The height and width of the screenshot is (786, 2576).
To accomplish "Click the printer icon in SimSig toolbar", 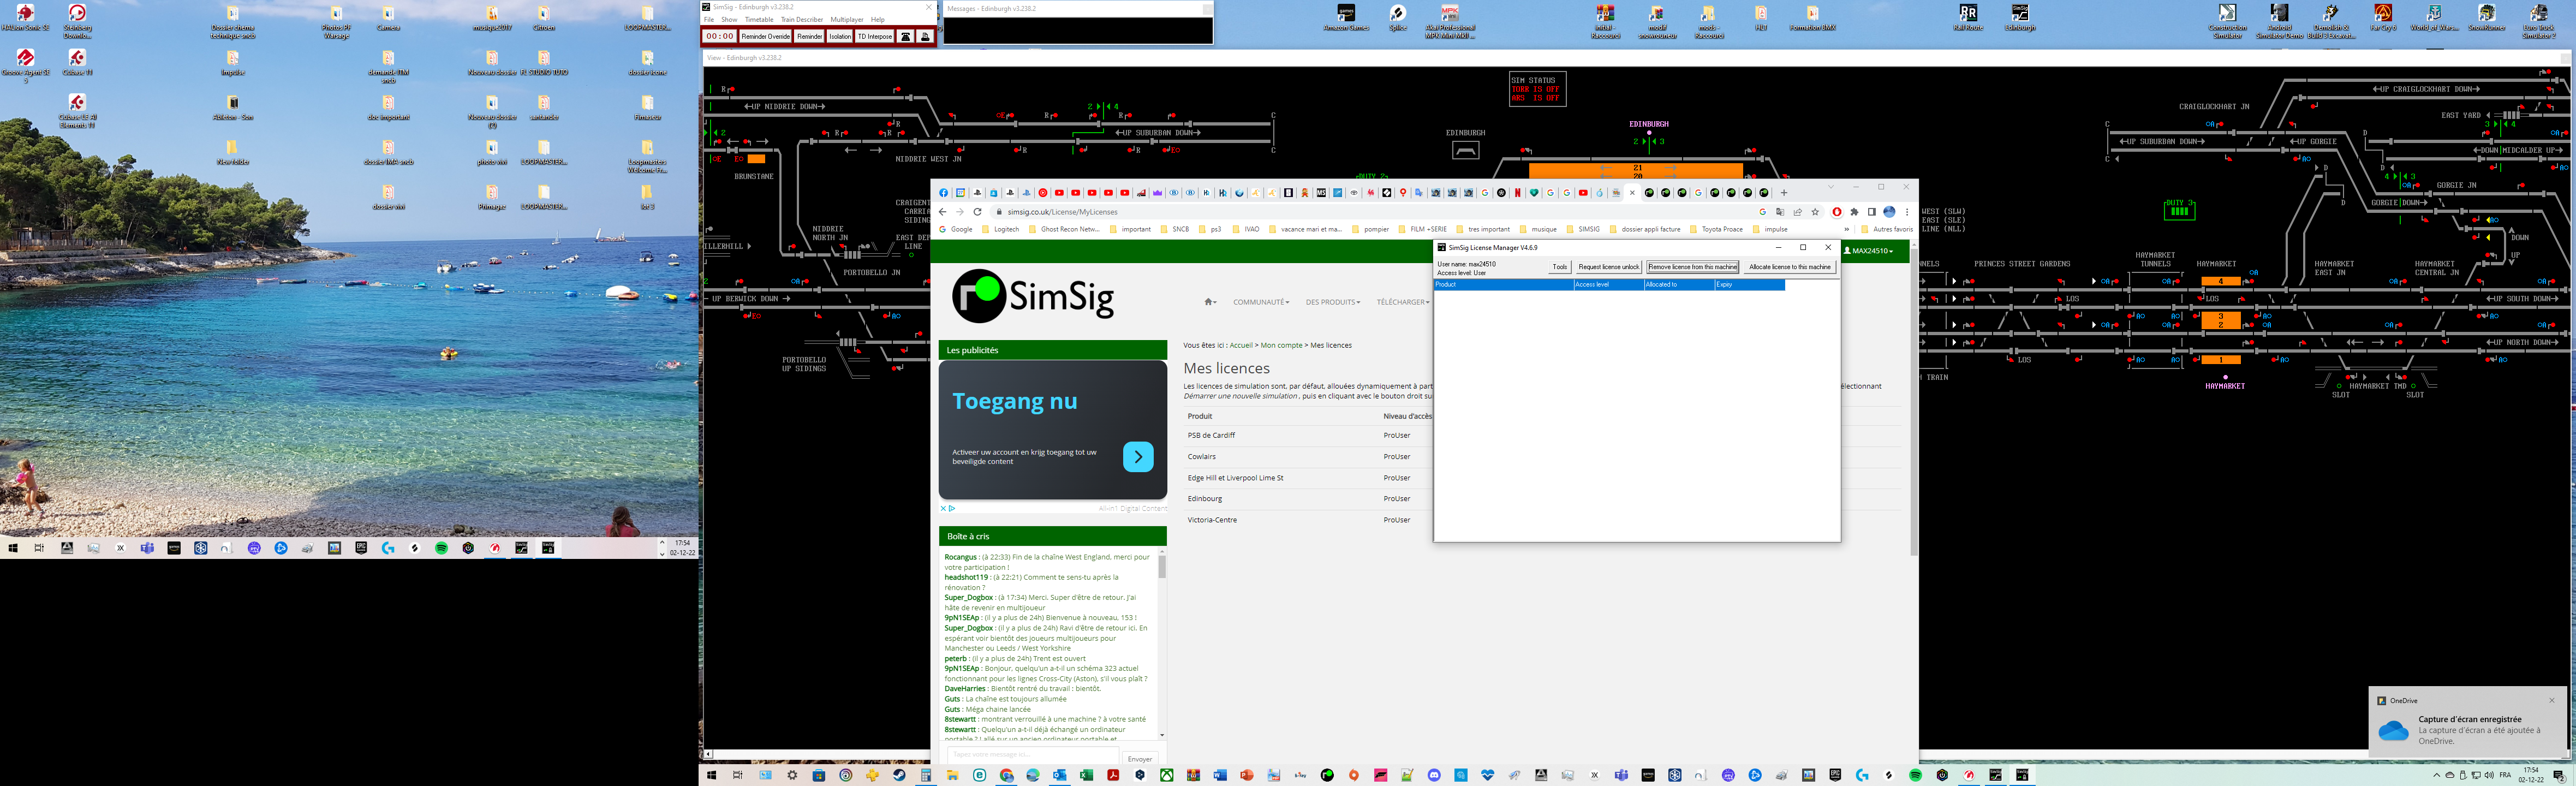I will (x=925, y=36).
